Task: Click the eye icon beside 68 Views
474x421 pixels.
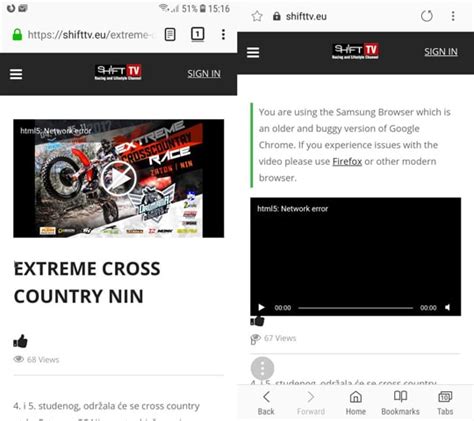Action: (19, 359)
